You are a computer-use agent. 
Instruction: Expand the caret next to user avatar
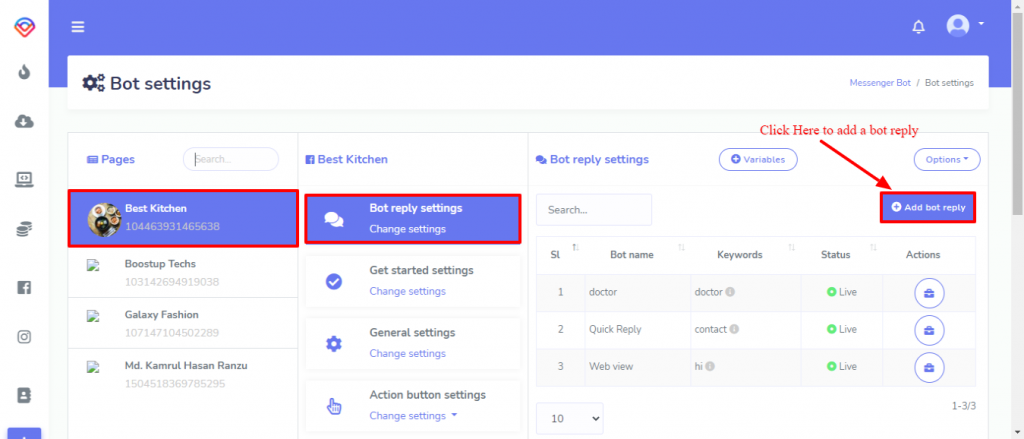tap(980, 24)
